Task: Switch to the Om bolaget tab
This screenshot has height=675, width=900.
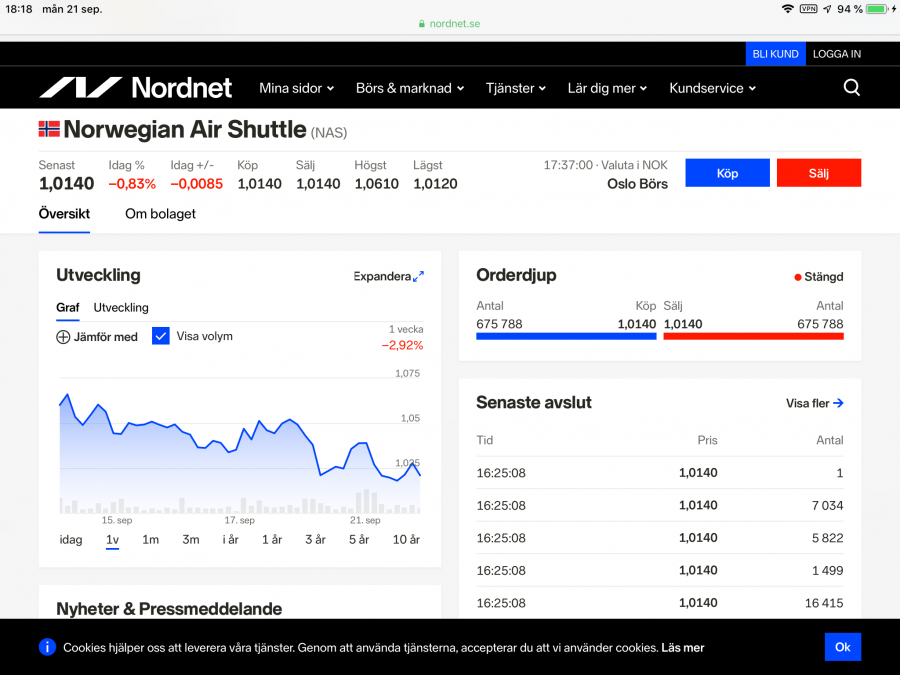Action: [160, 214]
